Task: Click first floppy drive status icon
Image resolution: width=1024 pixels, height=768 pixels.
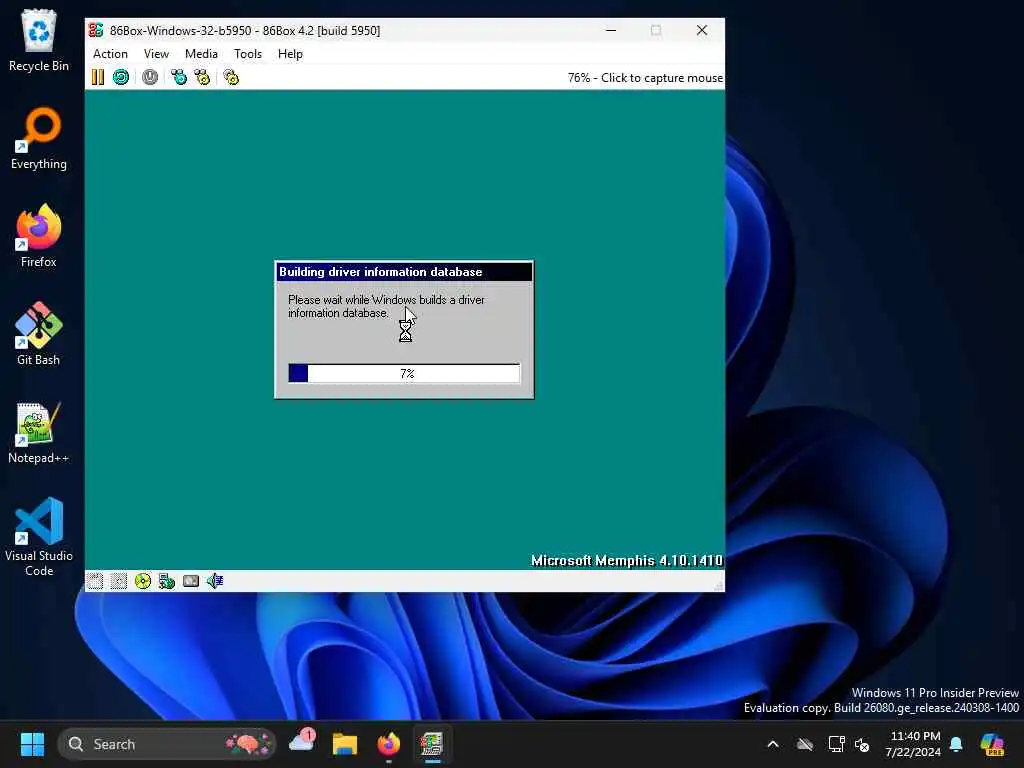Action: [95, 581]
